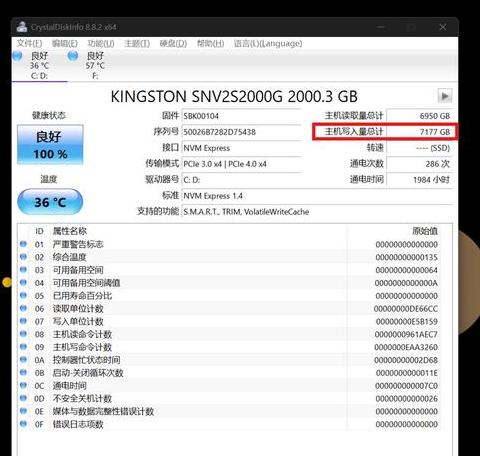480x456 pixels.
Task: Select the 不安全关机计数 attribute row
Action: [x=229, y=398]
